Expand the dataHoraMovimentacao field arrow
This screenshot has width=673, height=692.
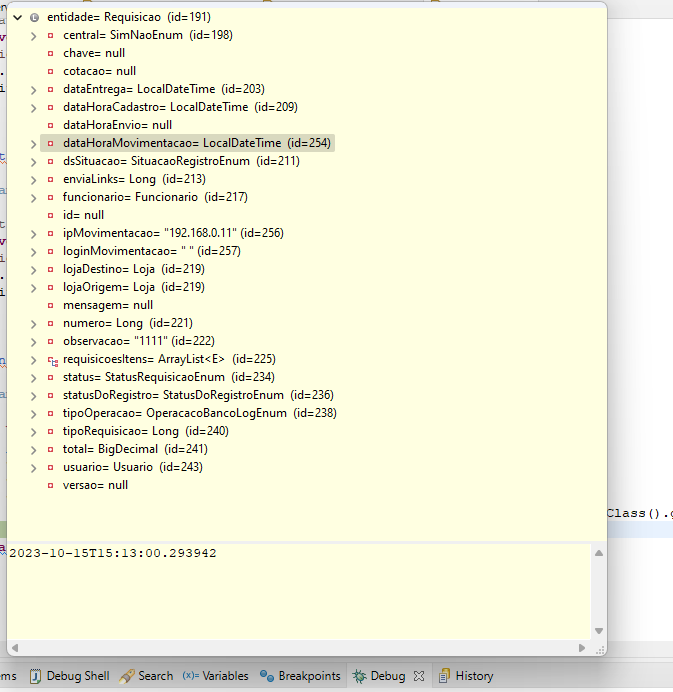pyautogui.click(x=34, y=144)
